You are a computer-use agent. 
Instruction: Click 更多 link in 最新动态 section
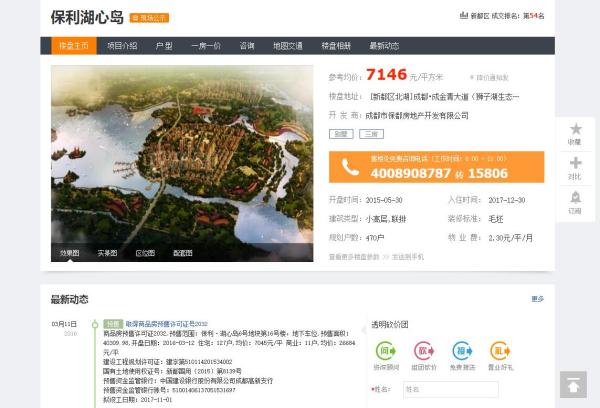pos(538,299)
